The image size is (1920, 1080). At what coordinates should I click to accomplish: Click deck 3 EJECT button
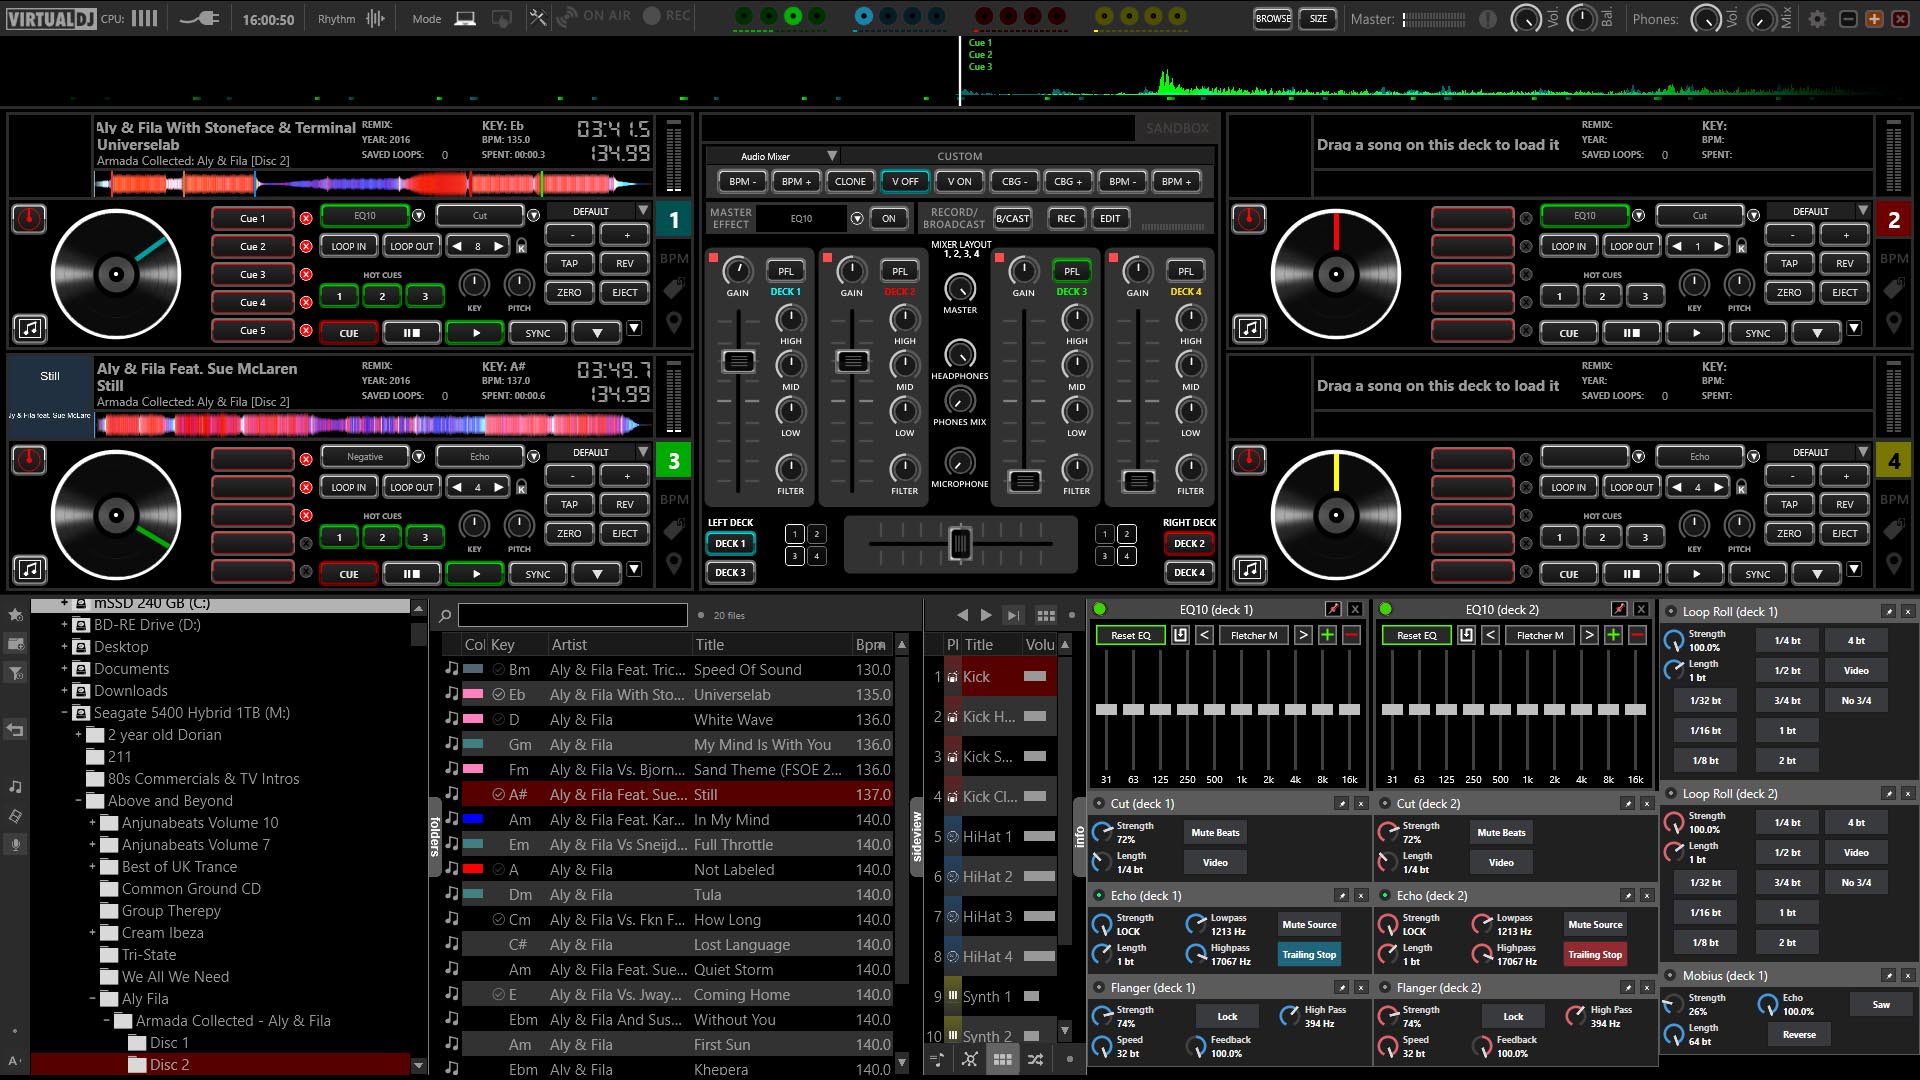[625, 533]
